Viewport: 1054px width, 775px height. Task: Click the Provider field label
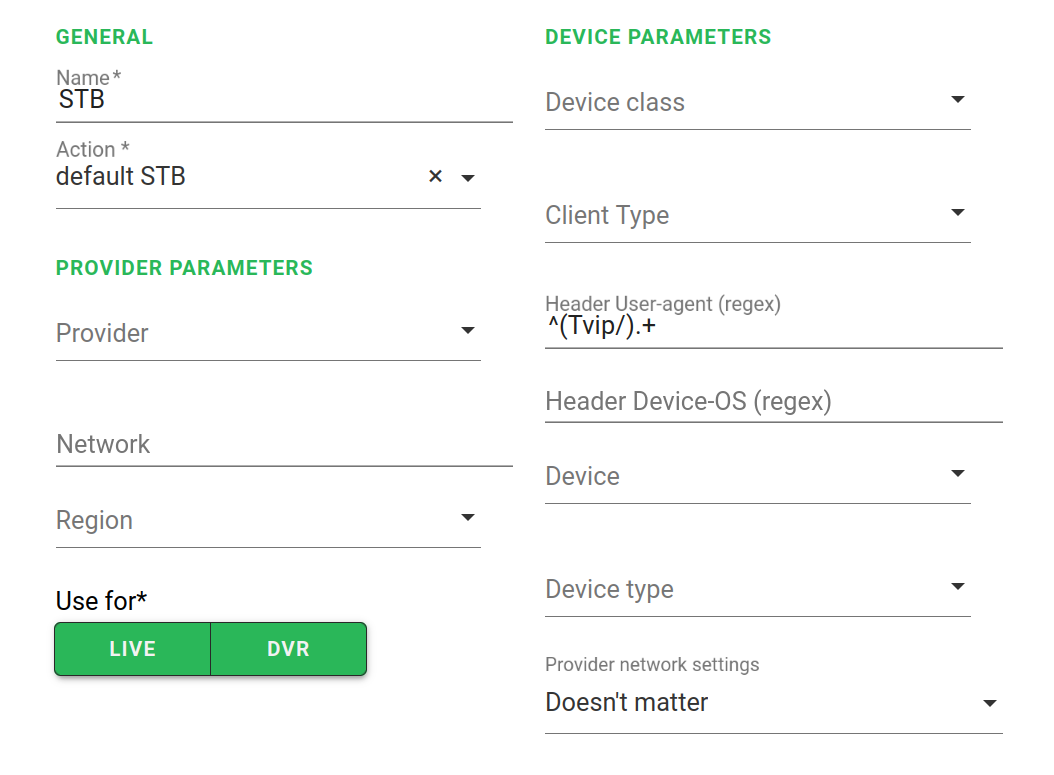pyautogui.click(x=102, y=333)
